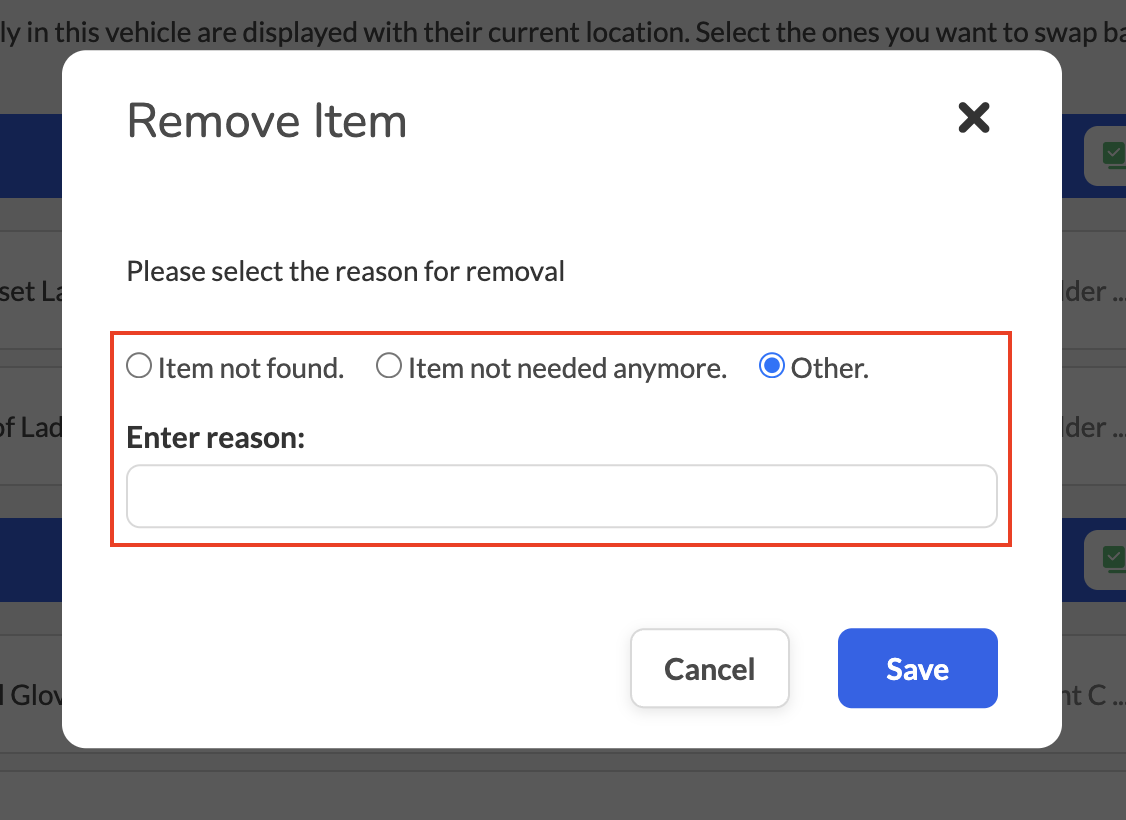Click the partially hidden 'set La' row
Viewport: 1126px width, 820px height.
coord(31,291)
